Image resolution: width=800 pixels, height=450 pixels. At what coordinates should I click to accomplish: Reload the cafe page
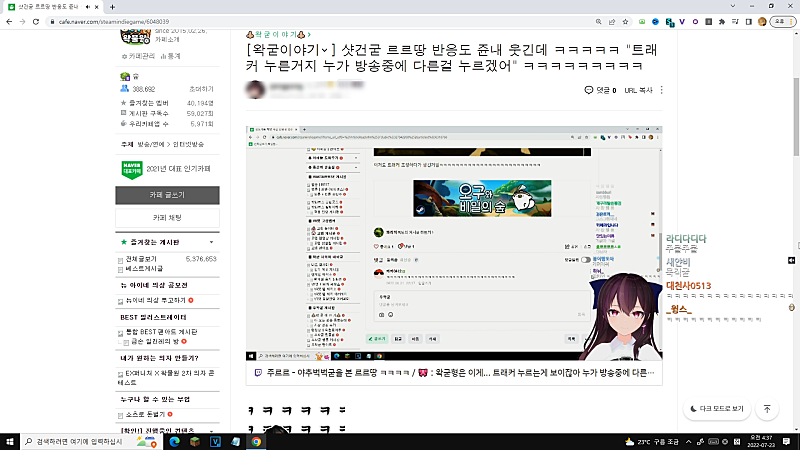pos(36,22)
